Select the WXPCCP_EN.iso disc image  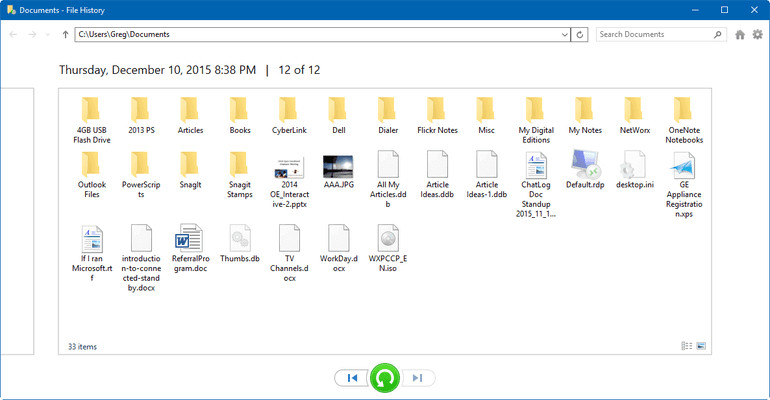[388, 248]
